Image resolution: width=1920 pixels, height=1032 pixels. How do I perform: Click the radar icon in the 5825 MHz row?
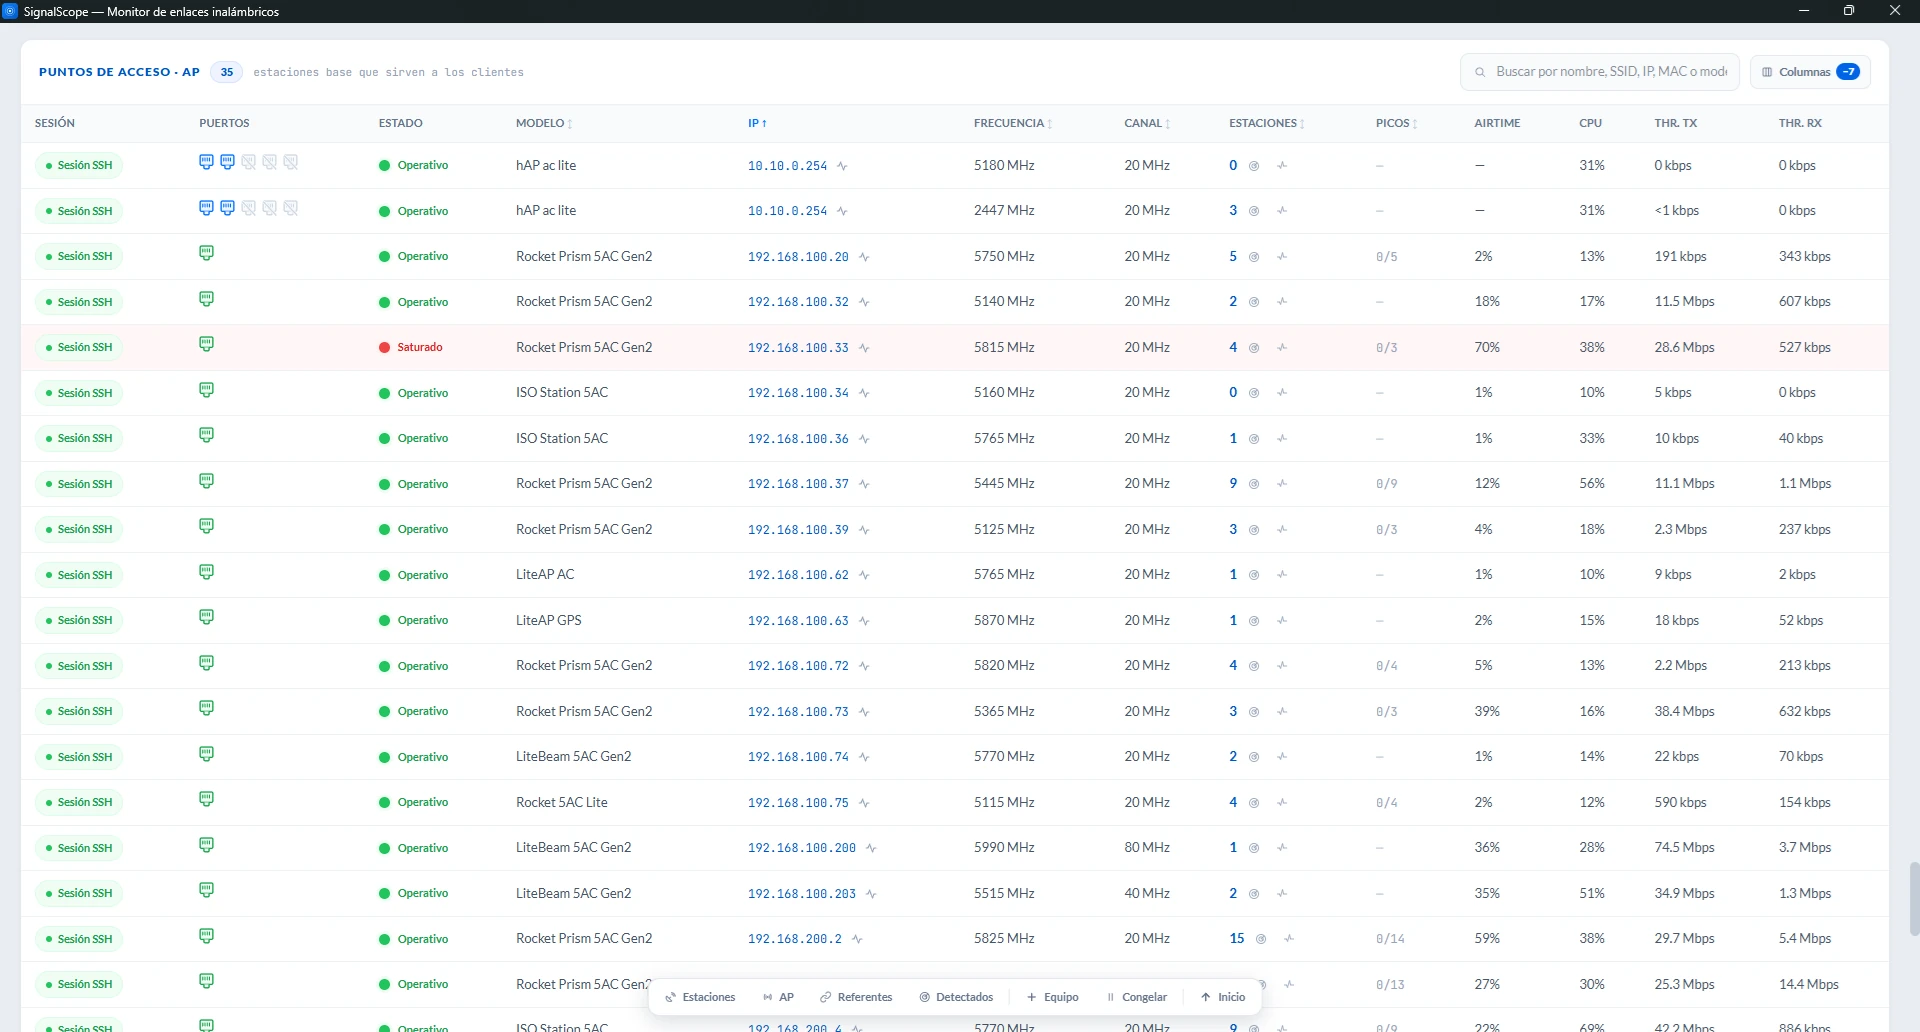tap(1261, 939)
